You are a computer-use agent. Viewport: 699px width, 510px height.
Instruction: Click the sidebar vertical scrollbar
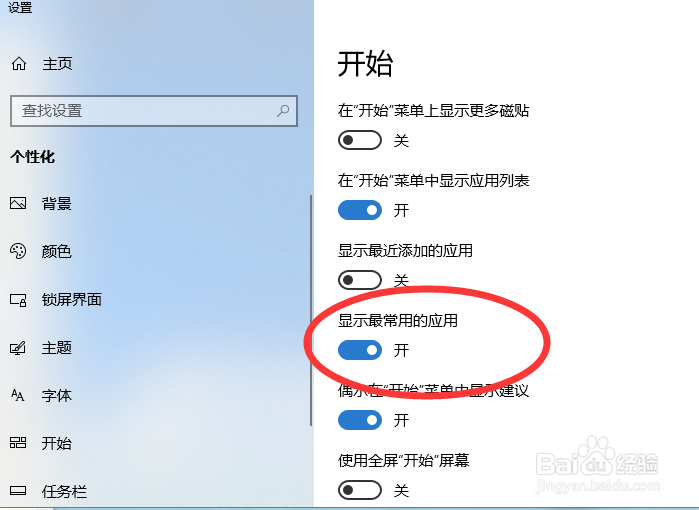(x=311, y=310)
